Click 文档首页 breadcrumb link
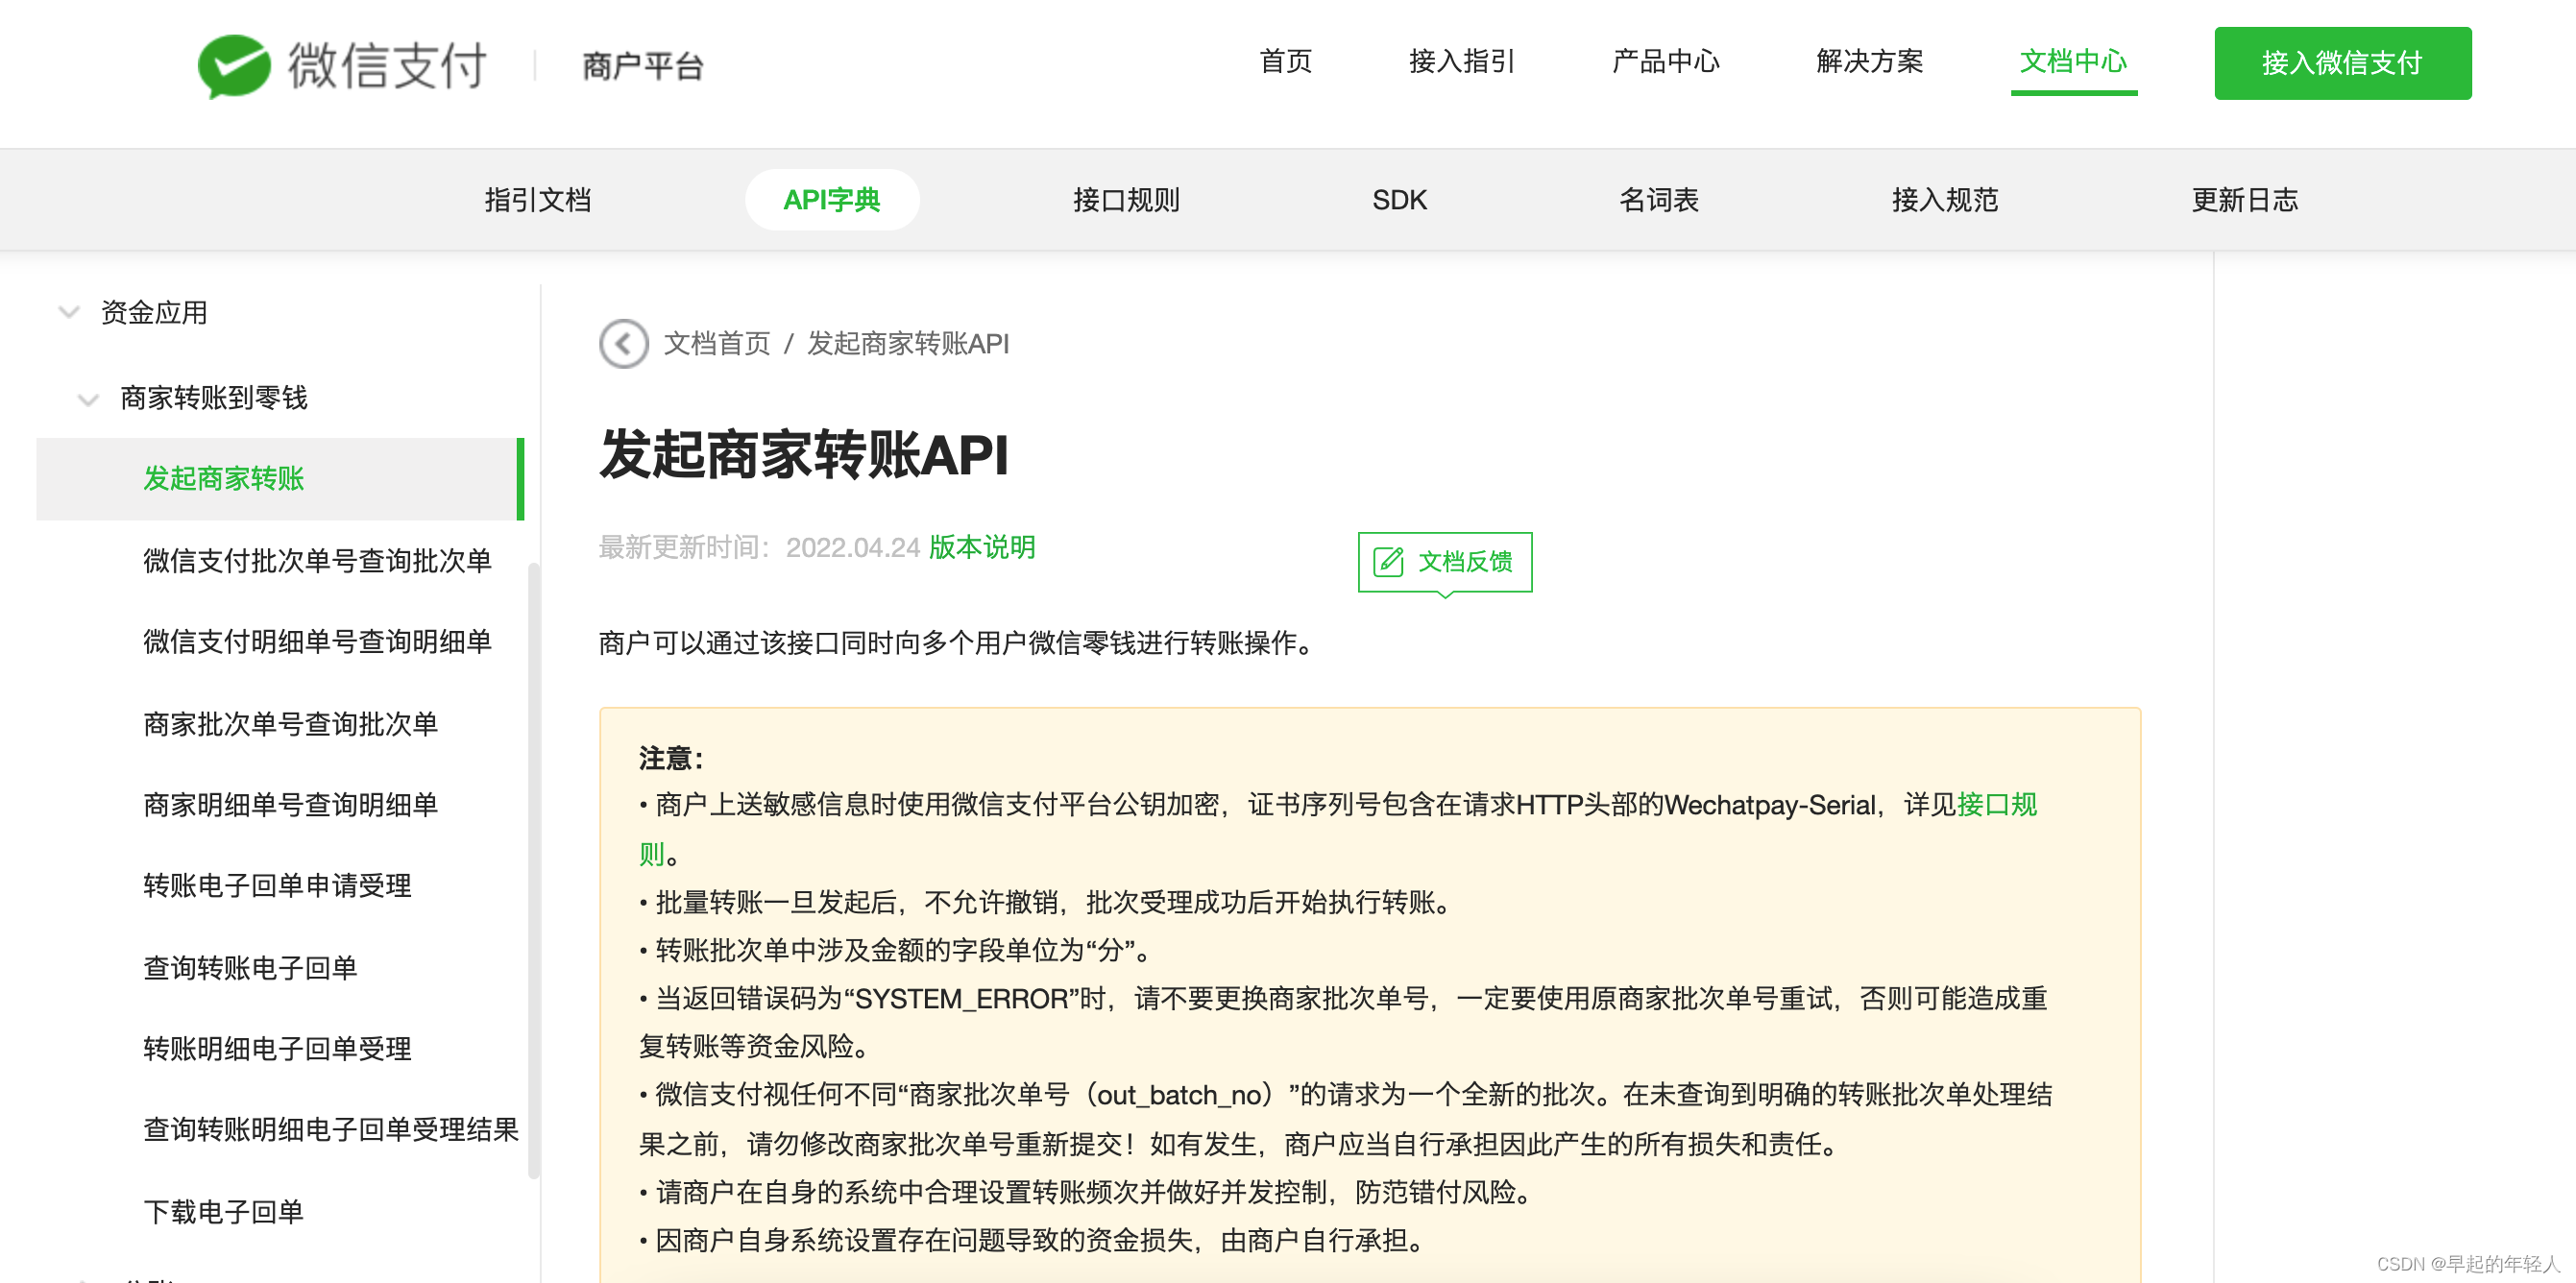This screenshot has width=2576, height=1283. [717, 344]
